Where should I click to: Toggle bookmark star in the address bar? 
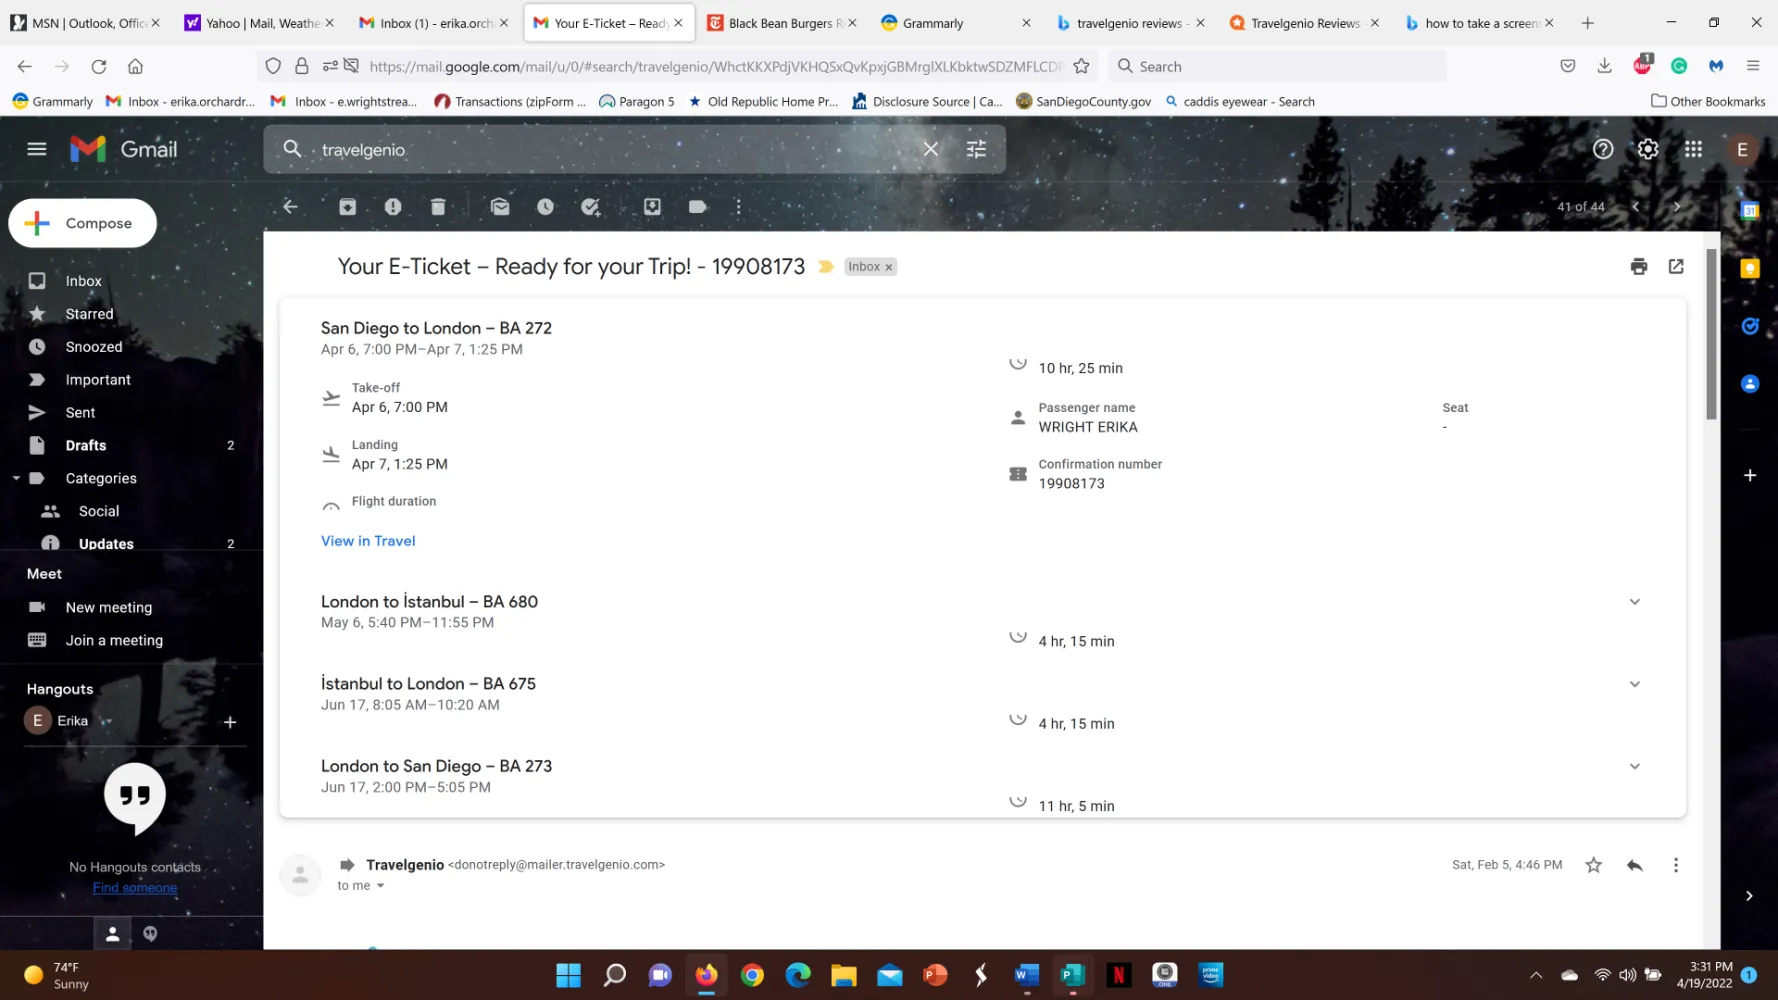tap(1081, 66)
